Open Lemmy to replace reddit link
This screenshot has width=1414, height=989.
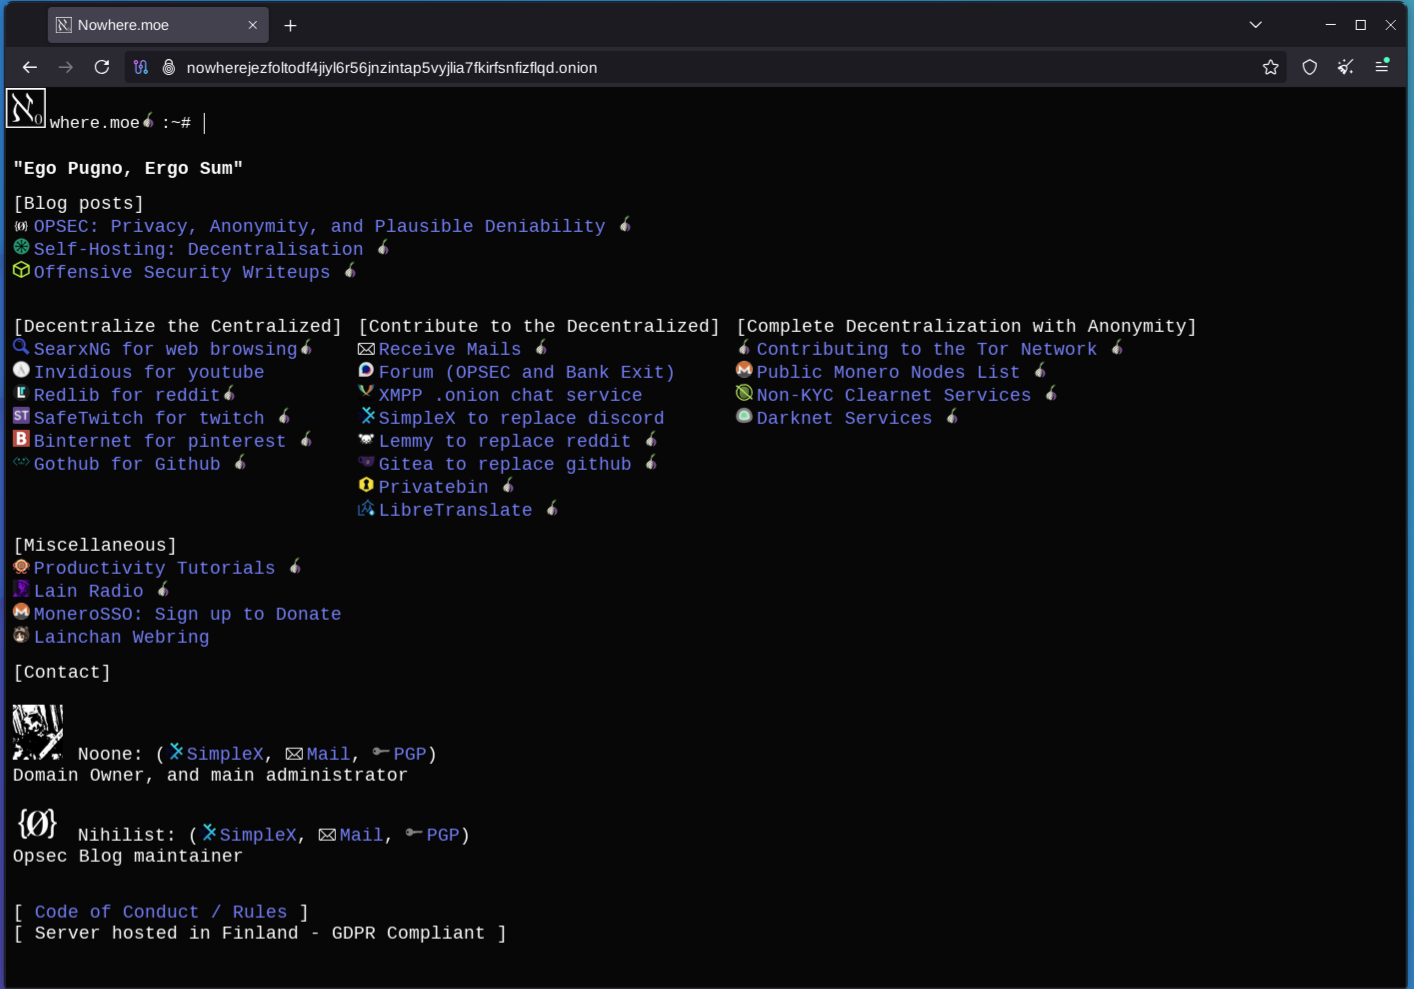click(504, 442)
